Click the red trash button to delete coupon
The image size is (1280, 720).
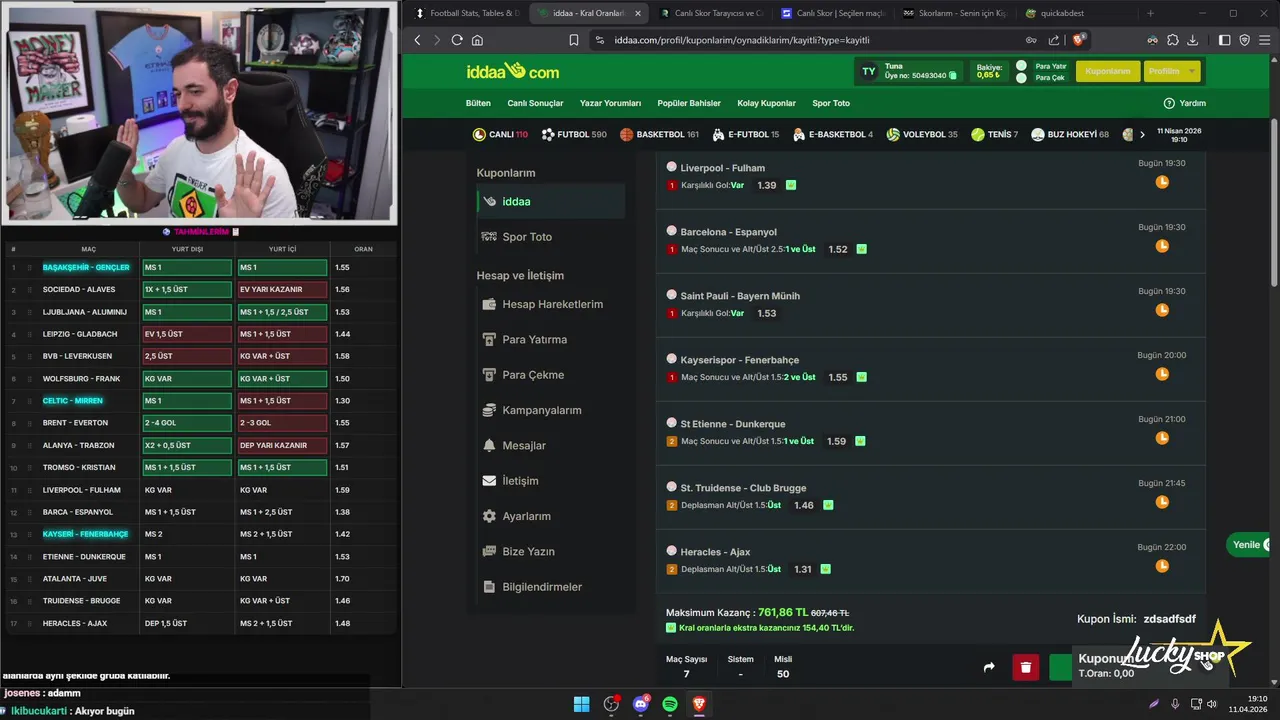(x=1026, y=668)
